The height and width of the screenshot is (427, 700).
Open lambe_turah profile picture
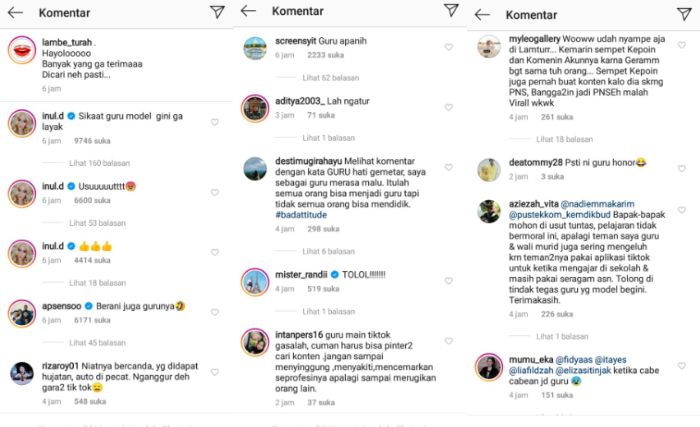(23, 50)
